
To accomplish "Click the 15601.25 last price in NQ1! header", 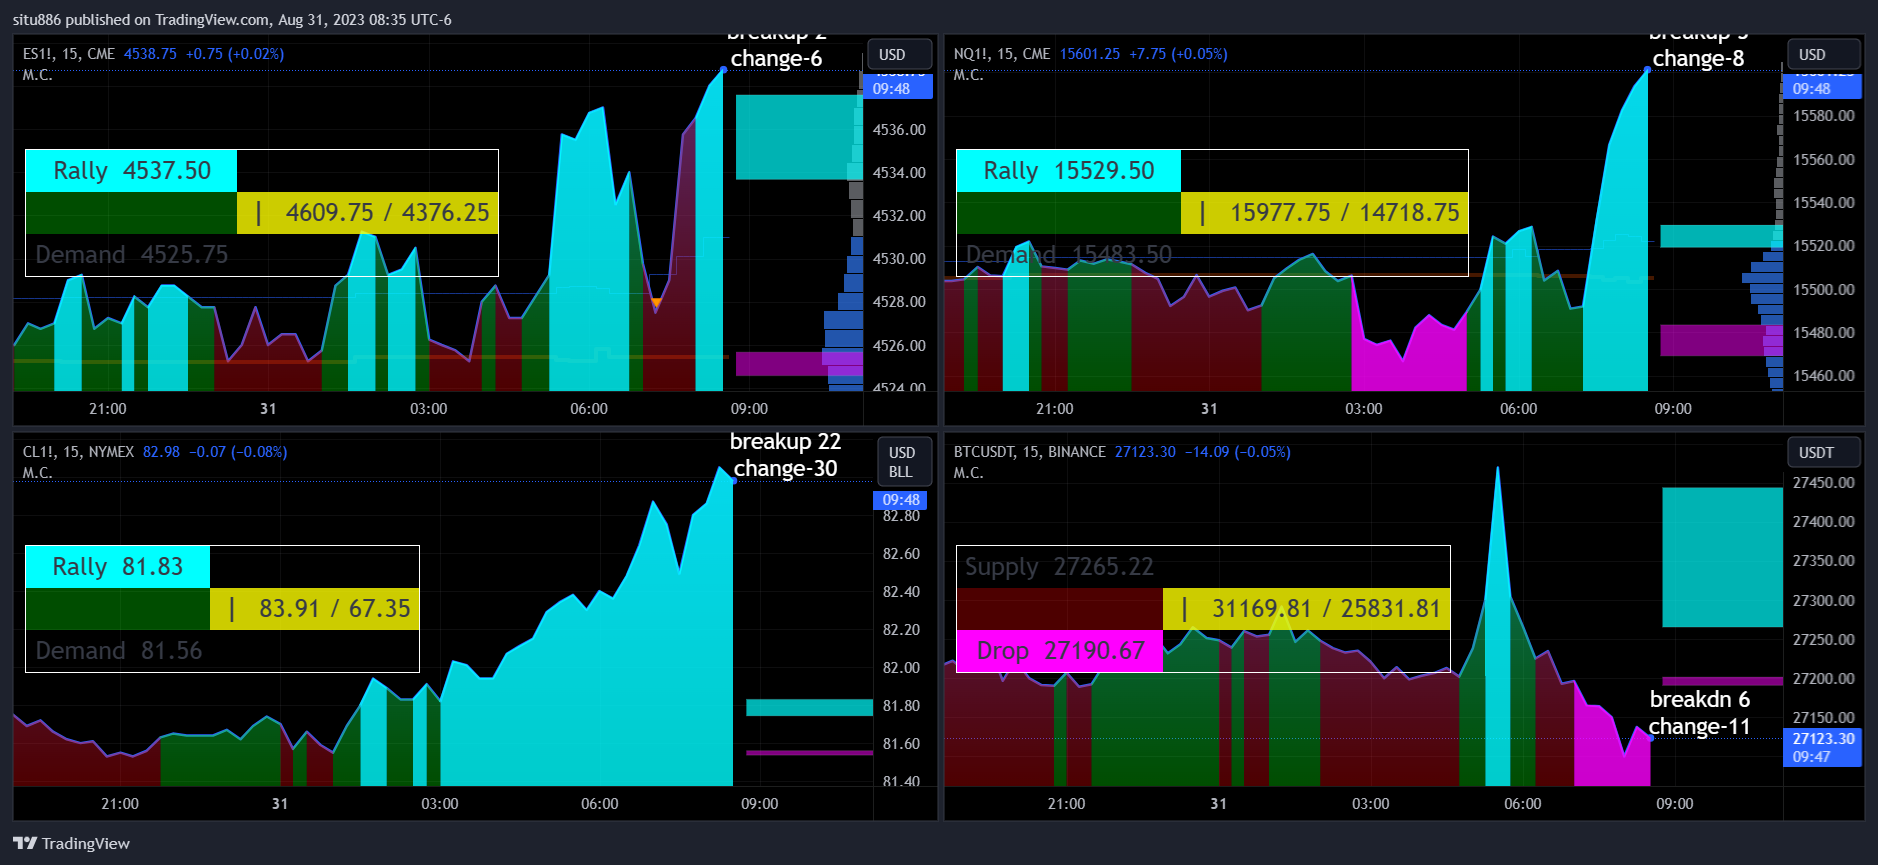I will click(x=1090, y=54).
